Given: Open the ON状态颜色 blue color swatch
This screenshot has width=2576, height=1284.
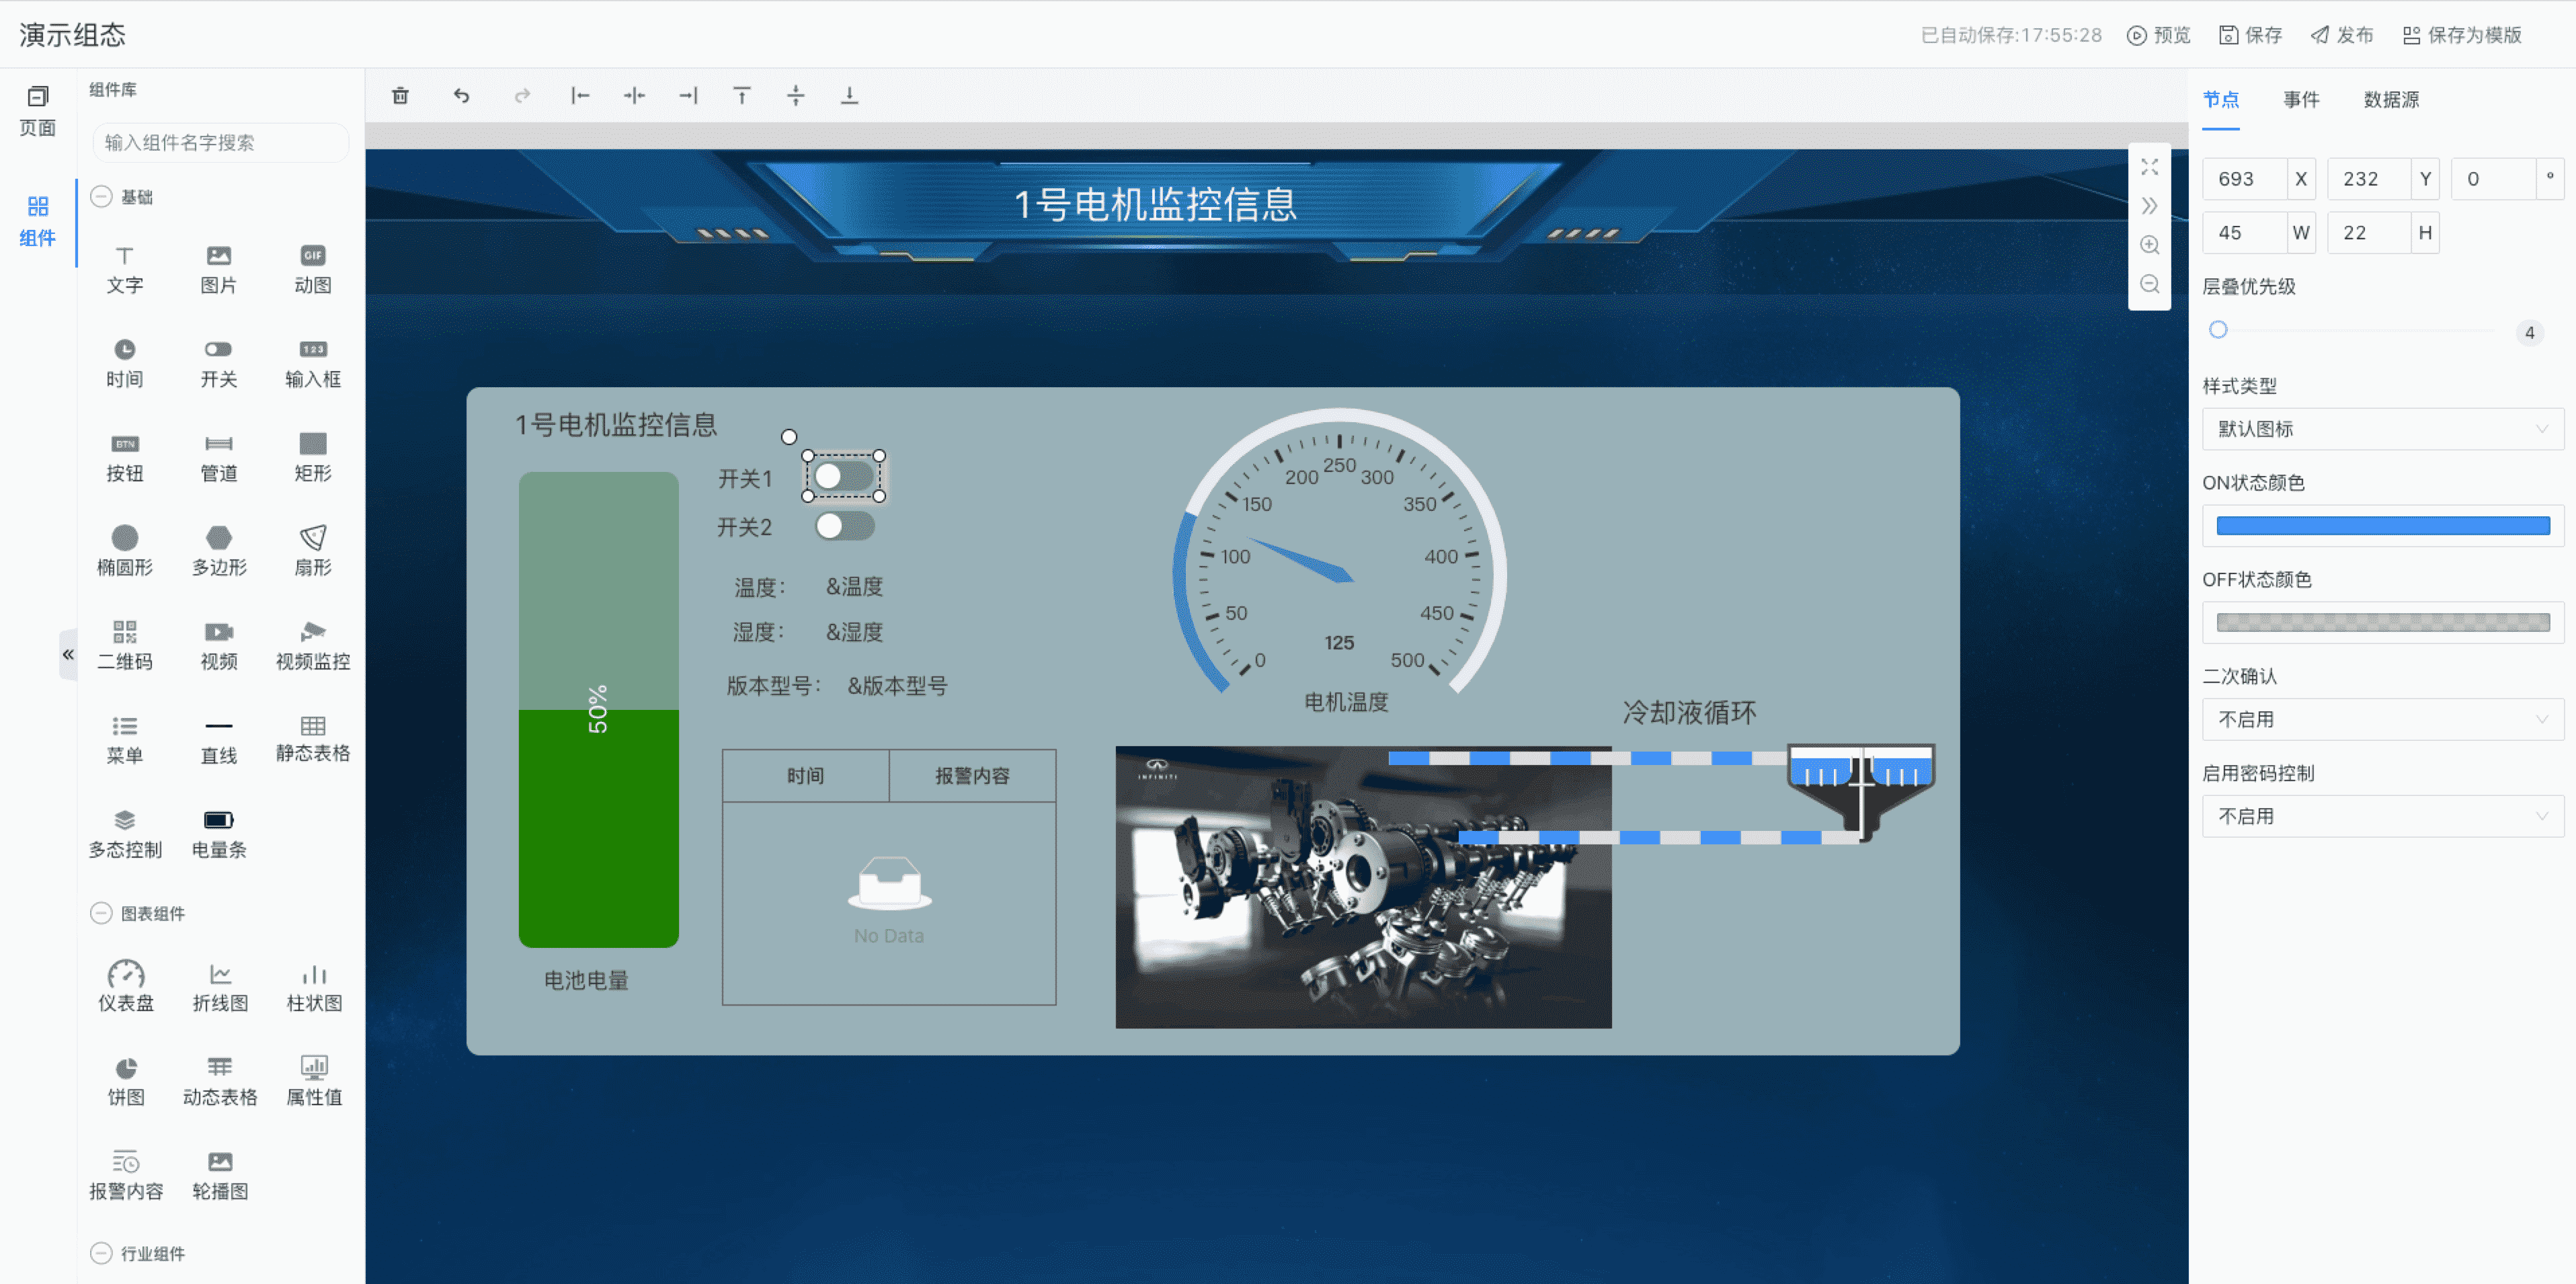Looking at the screenshot, I should click(x=2382, y=526).
